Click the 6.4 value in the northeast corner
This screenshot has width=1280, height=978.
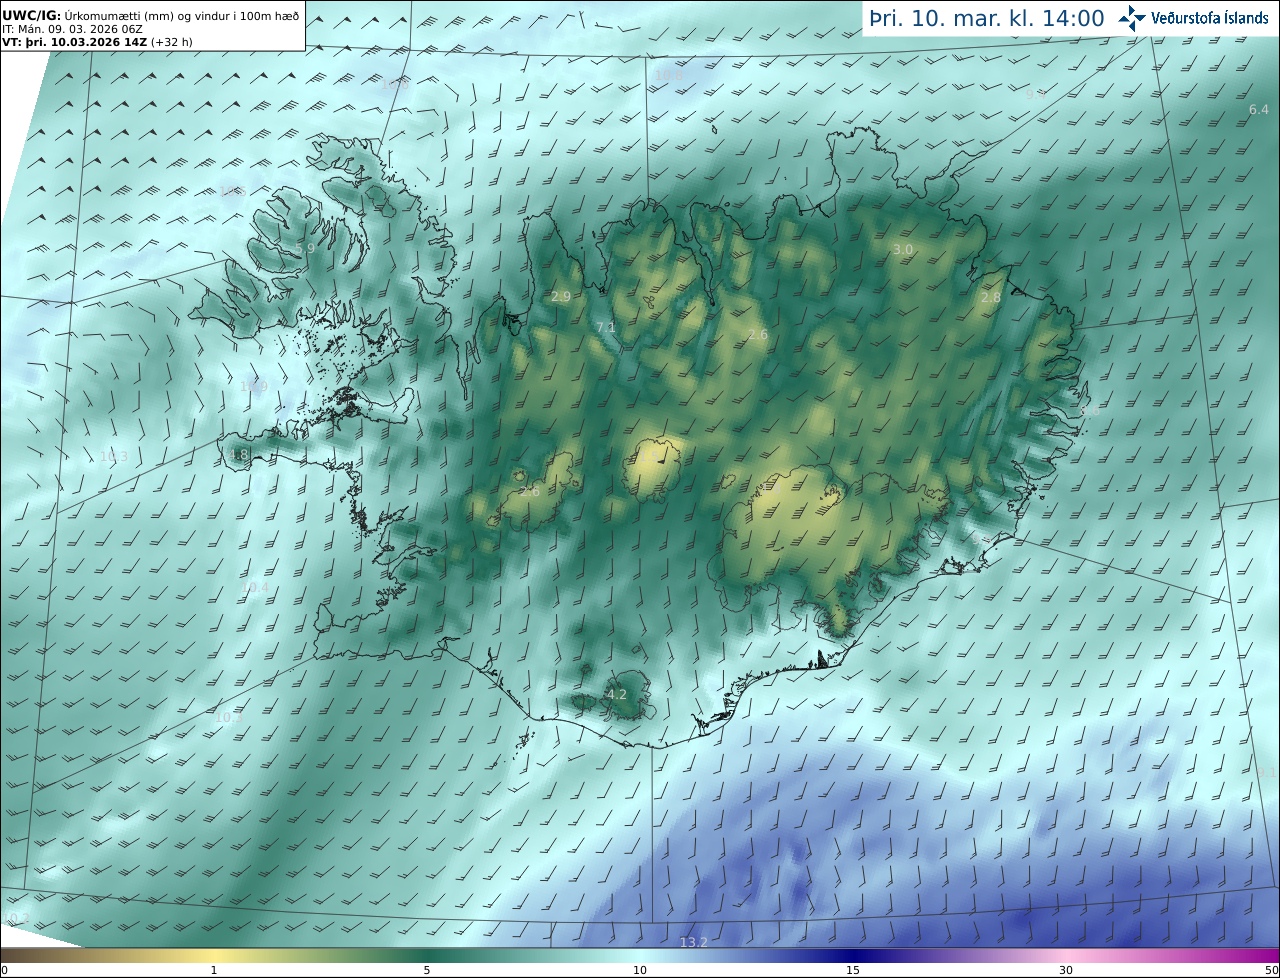[x=1259, y=110]
